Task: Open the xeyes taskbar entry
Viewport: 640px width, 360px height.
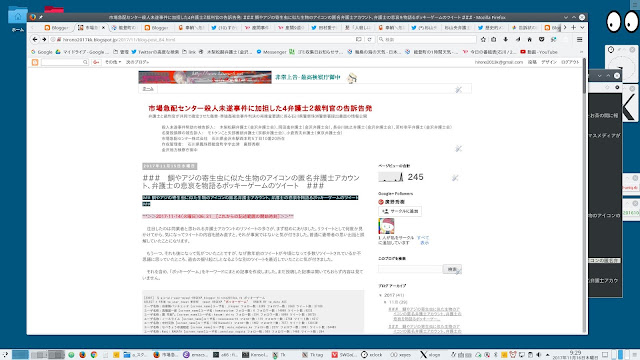Action: 401,355
